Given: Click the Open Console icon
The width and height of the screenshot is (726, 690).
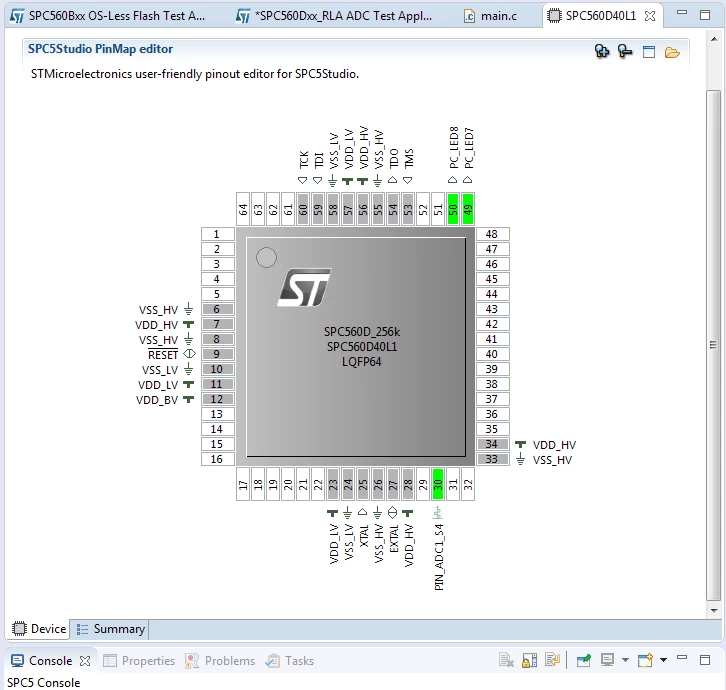Looking at the screenshot, I should [x=645, y=660].
